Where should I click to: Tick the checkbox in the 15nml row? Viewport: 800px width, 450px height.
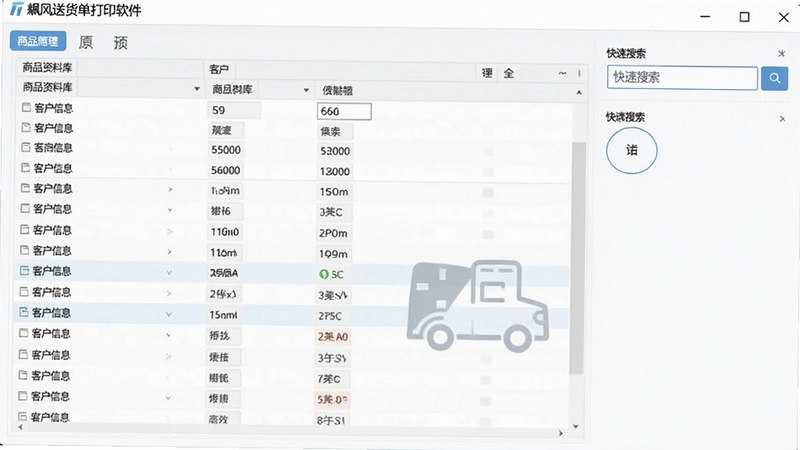[23, 312]
